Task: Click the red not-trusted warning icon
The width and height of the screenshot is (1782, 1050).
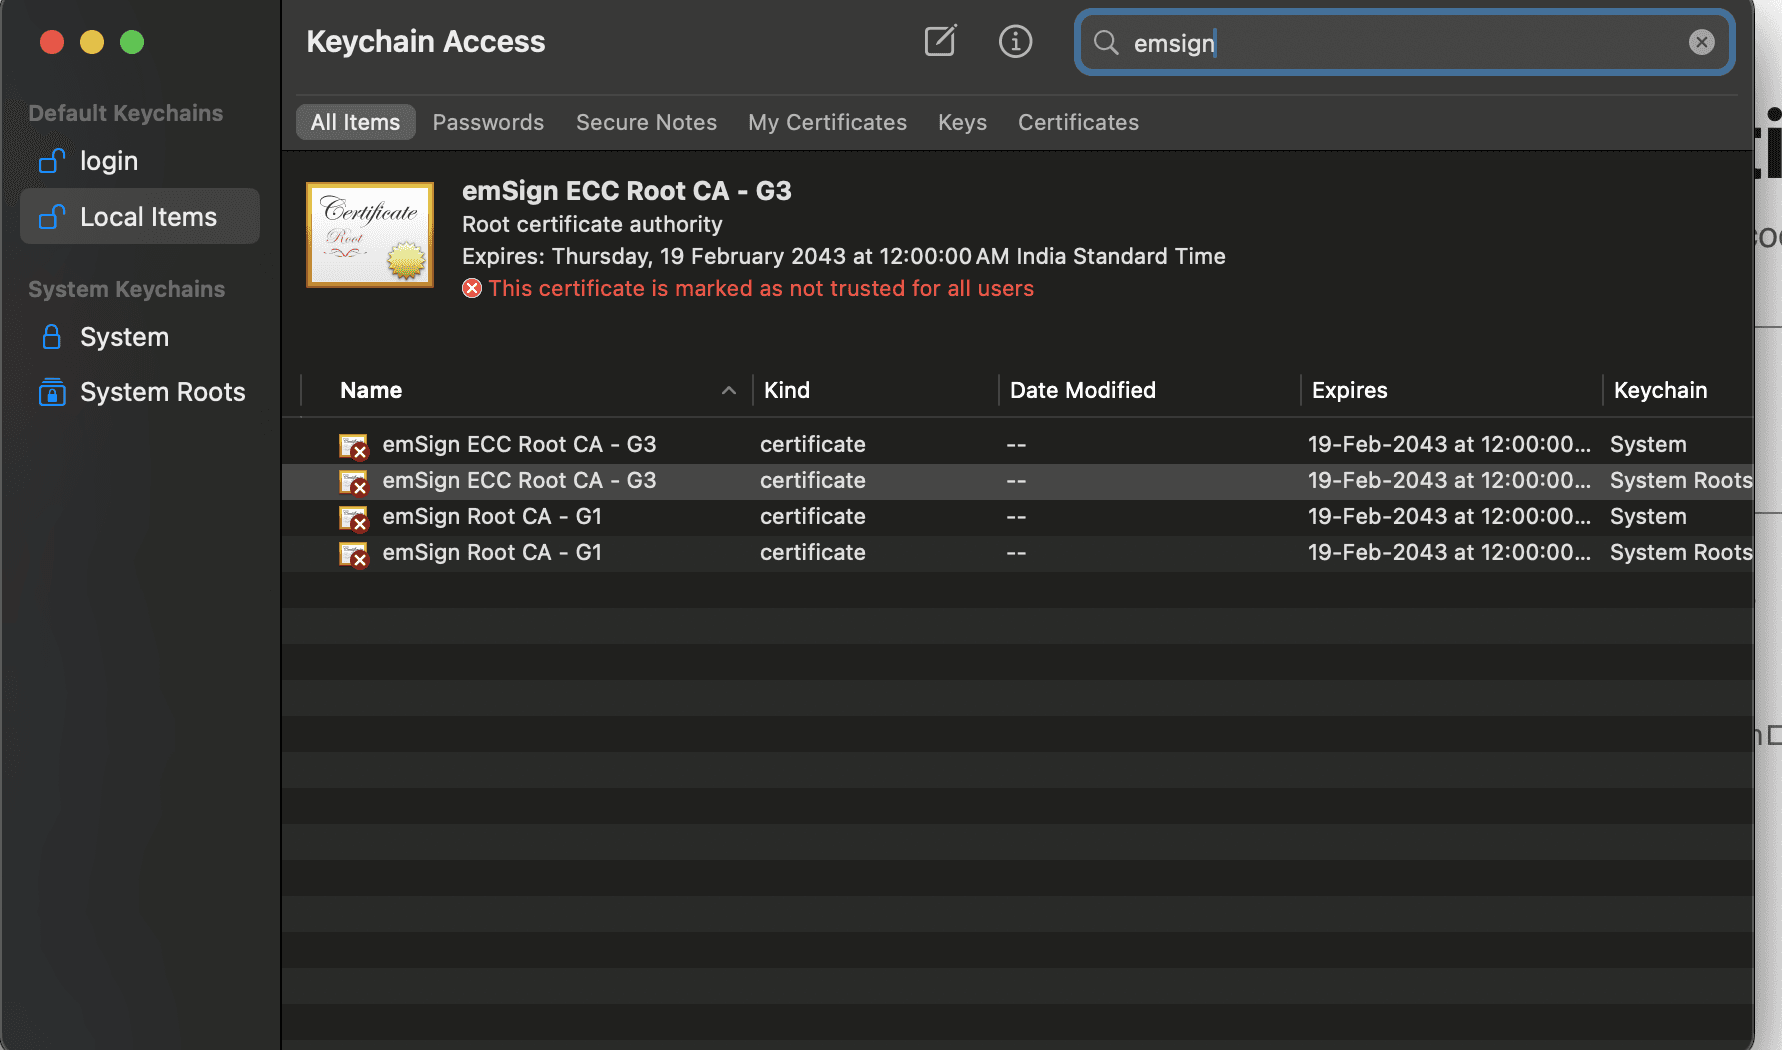Action: click(x=472, y=288)
